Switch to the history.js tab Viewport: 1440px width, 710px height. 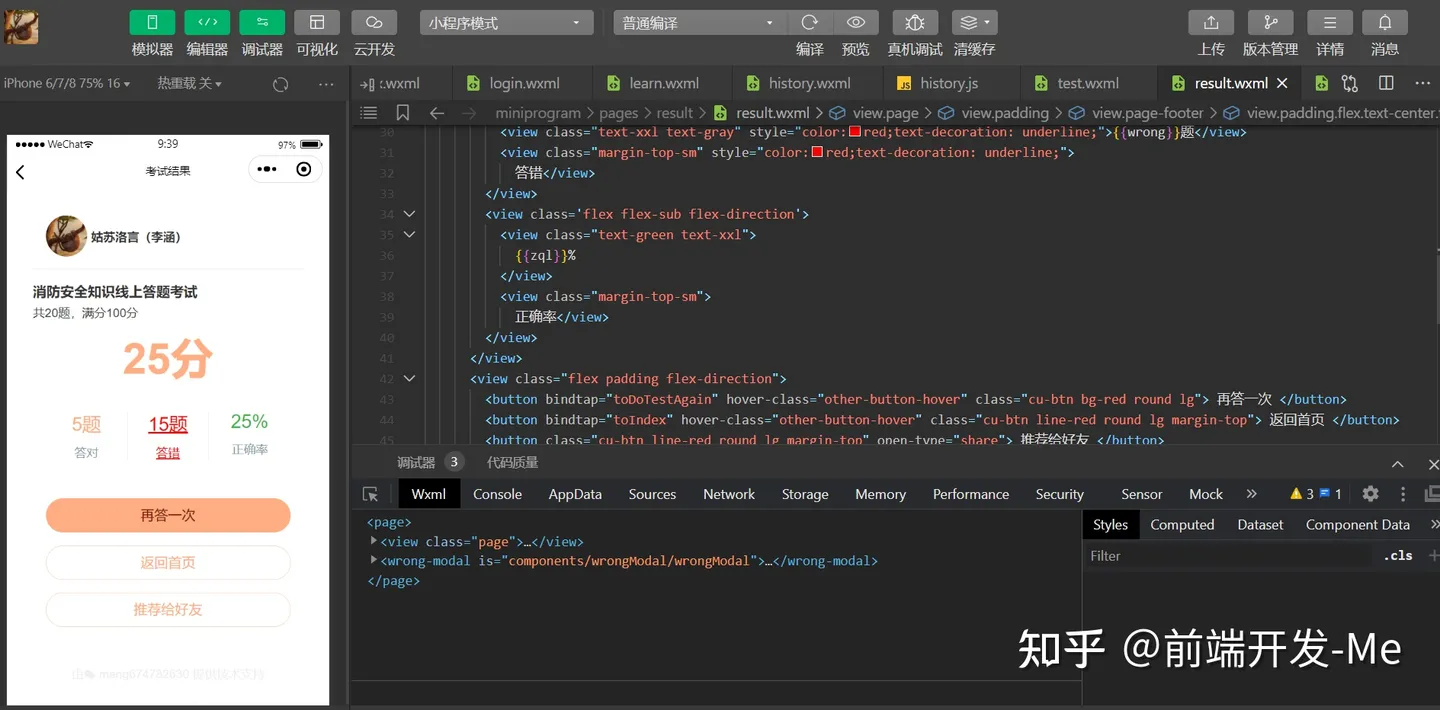(949, 83)
